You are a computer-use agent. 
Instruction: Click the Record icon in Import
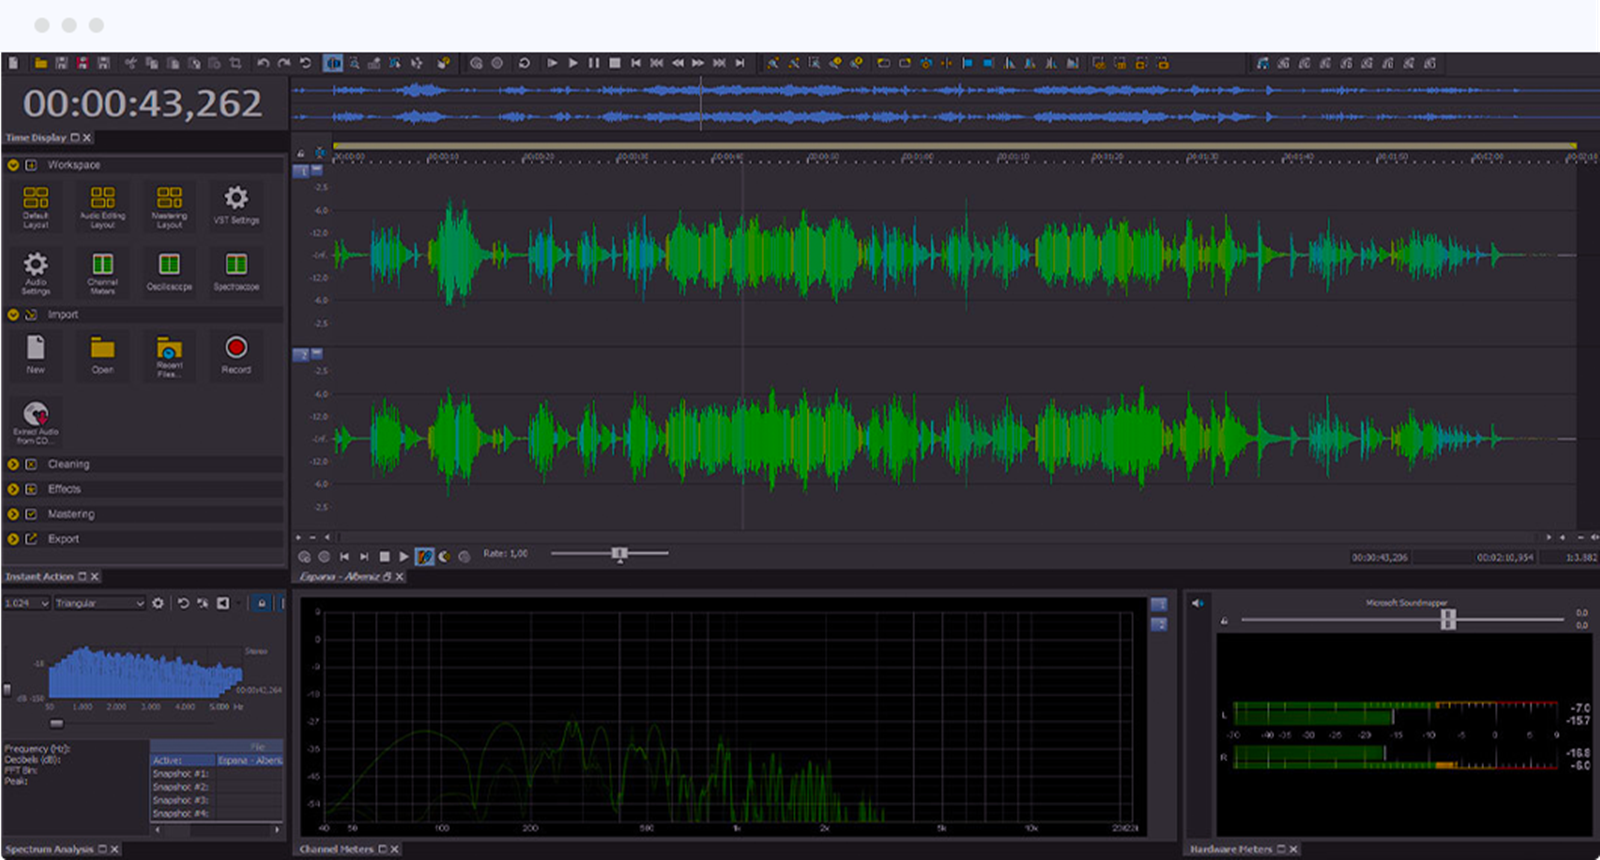[x=236, y=349]
